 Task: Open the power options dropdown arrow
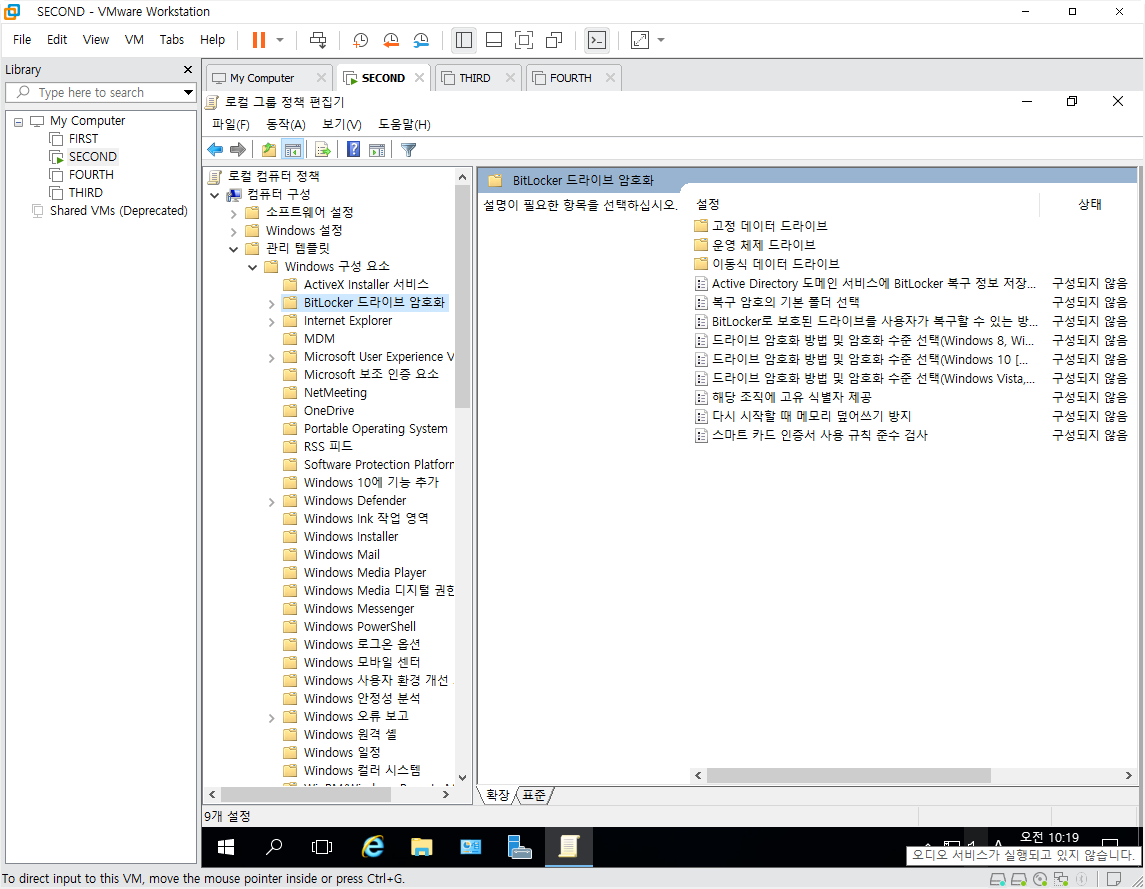click(280, 40)
